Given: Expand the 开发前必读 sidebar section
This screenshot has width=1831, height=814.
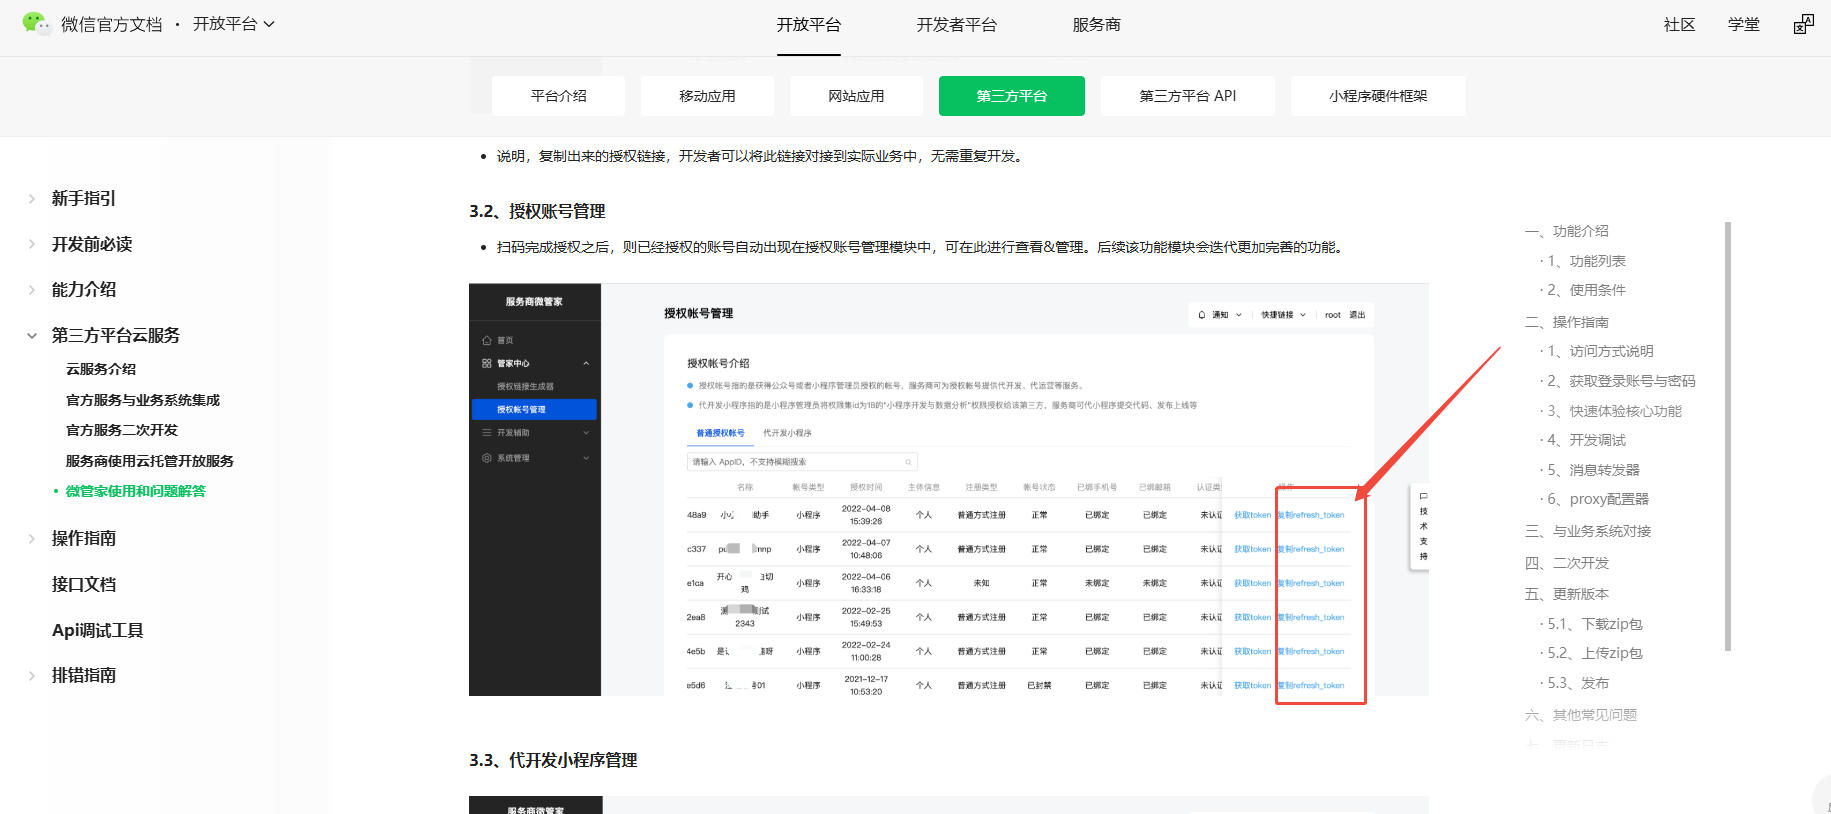Looking at the screenshot, I should tap(32, 244).
